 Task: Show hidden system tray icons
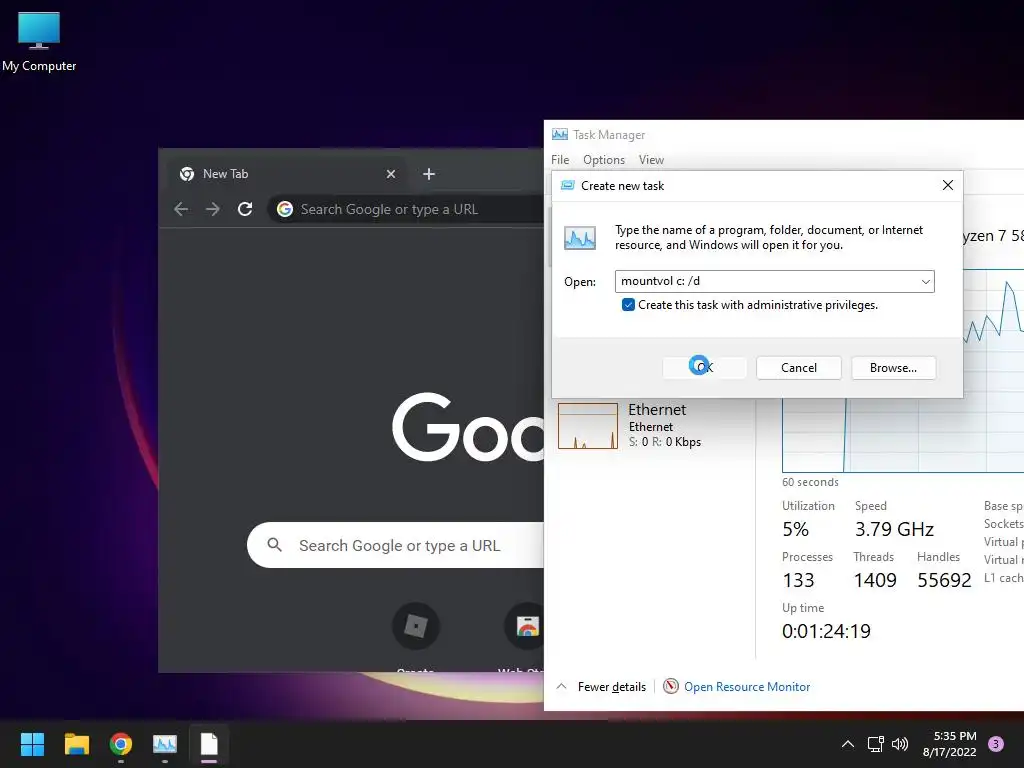coord(848,744)
